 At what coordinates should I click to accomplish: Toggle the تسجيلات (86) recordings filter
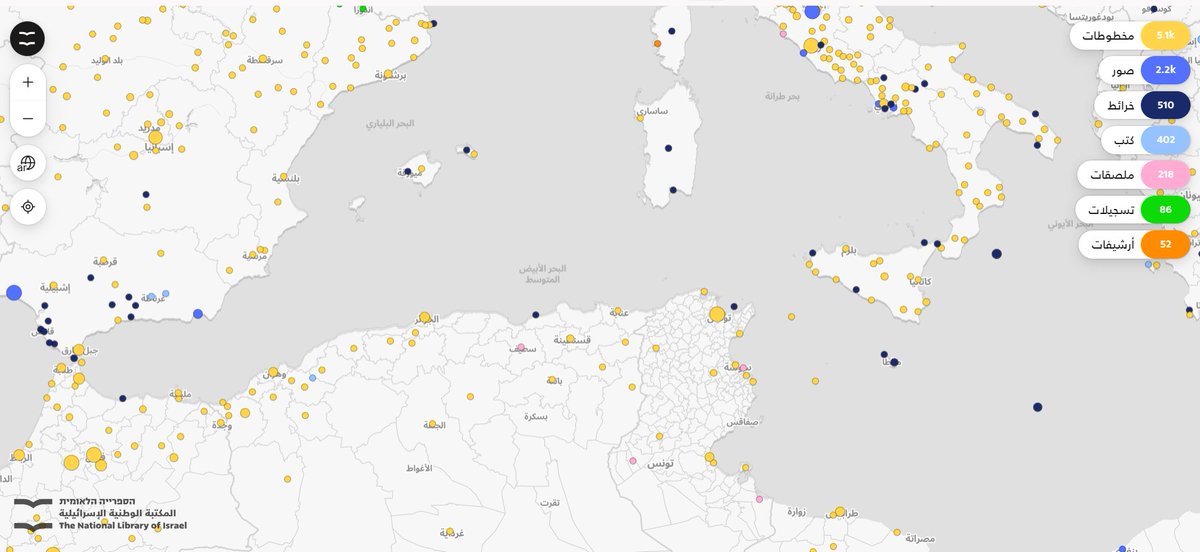coord(1132,210)
